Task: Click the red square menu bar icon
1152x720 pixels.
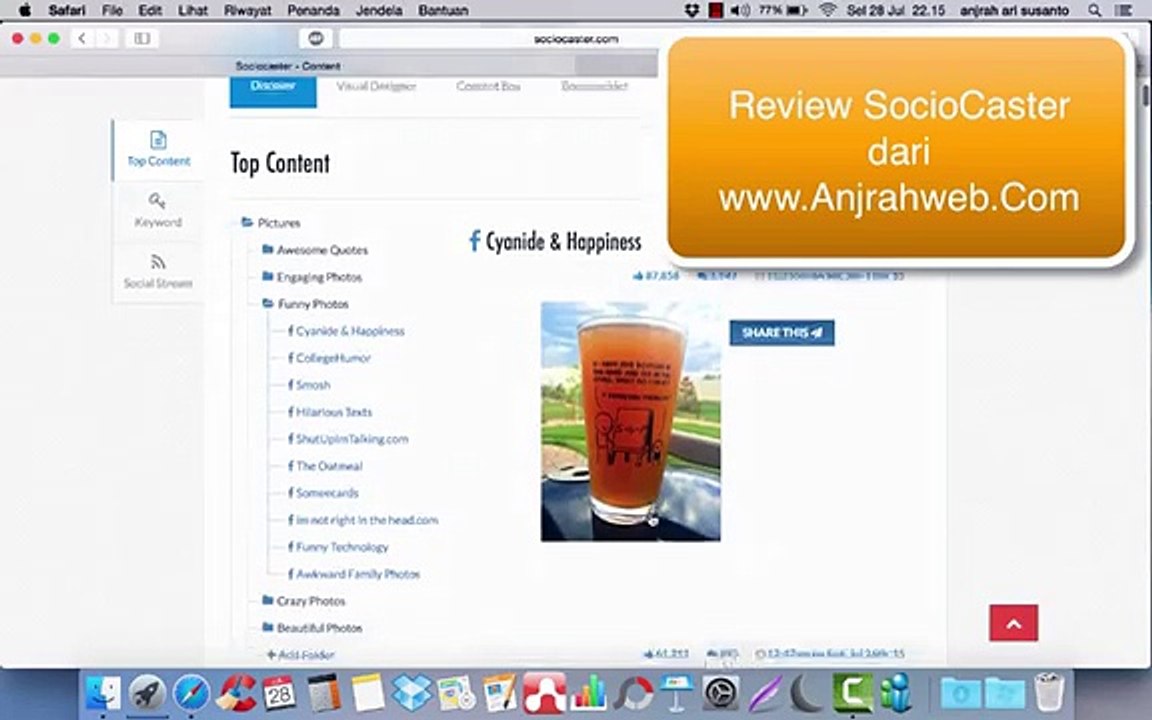Action: [x=715, y=10]
